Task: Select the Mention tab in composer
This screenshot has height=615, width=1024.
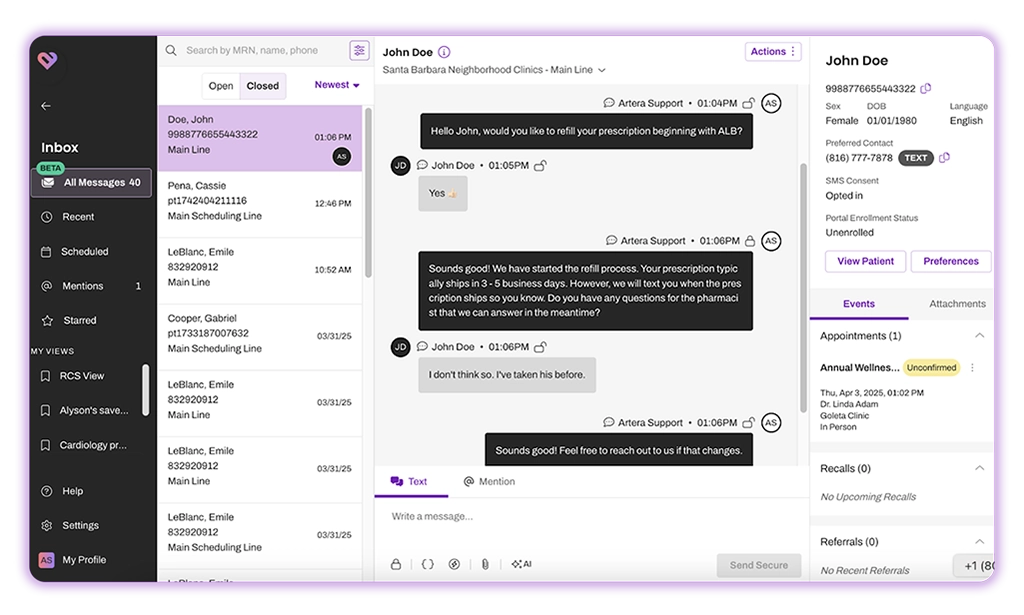Action: [x=489, y=482]
